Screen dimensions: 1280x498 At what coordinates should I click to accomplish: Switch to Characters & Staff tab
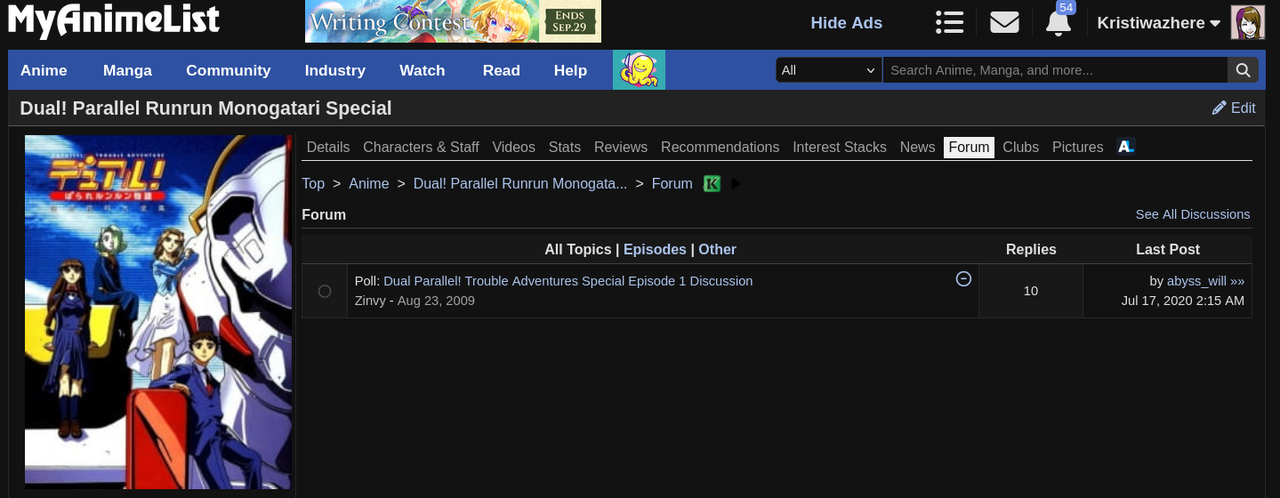(x=421, y=147)
